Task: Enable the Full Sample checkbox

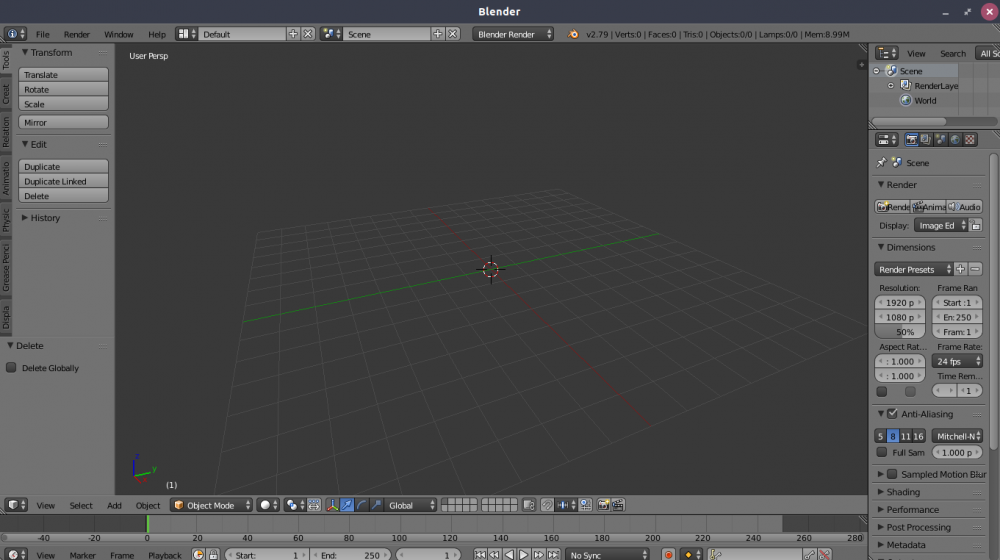Action: (881, 452)
